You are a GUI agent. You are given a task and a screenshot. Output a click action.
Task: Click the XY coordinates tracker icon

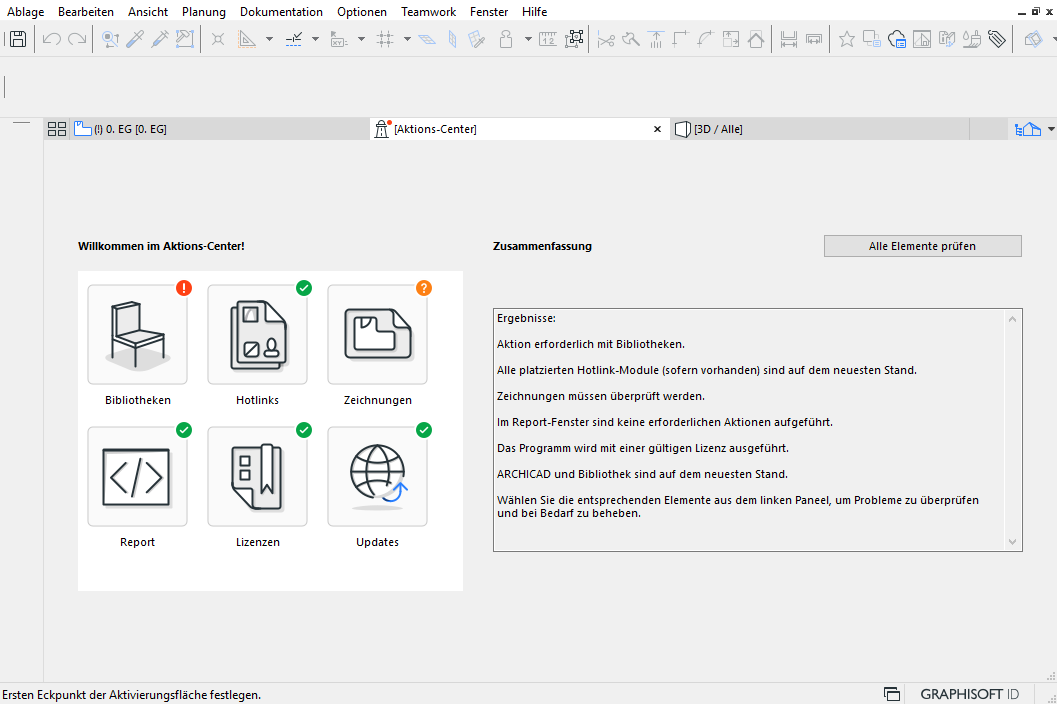click(339, 39)
